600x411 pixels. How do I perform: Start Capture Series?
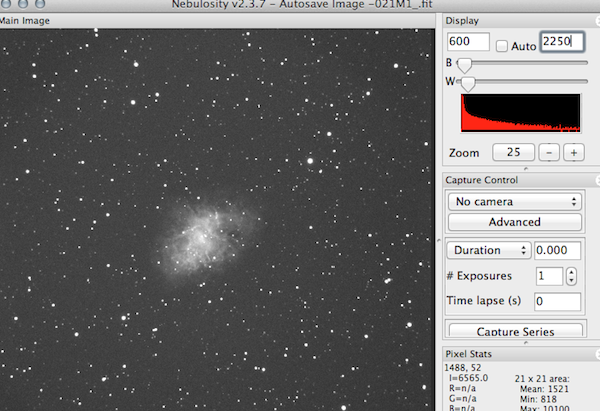click(x=515, y=330)
